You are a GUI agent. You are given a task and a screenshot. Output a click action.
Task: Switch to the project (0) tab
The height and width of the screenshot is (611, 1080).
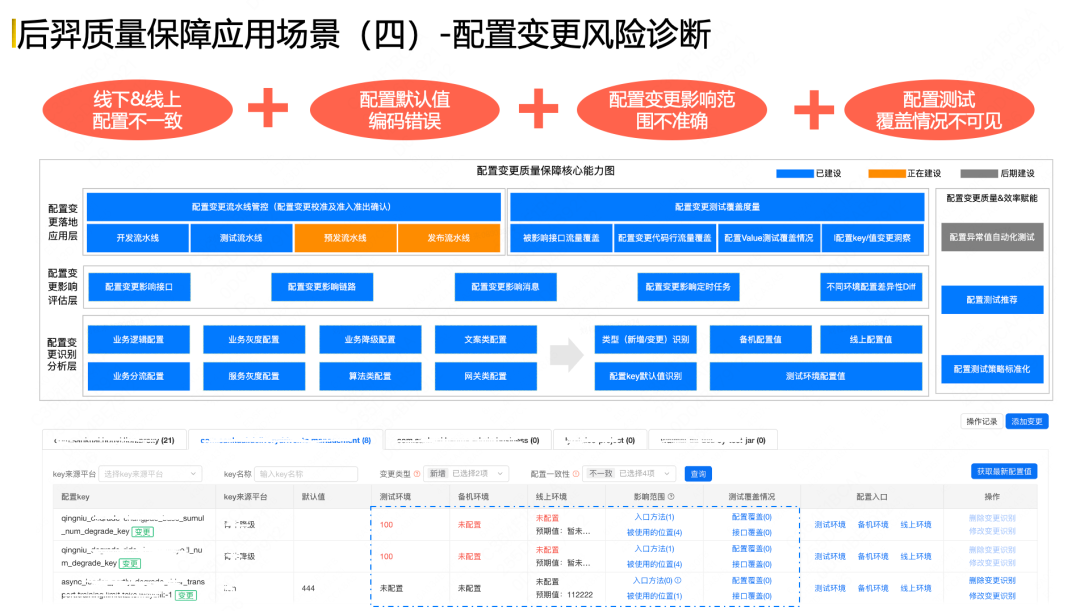(x=599, y=440)
